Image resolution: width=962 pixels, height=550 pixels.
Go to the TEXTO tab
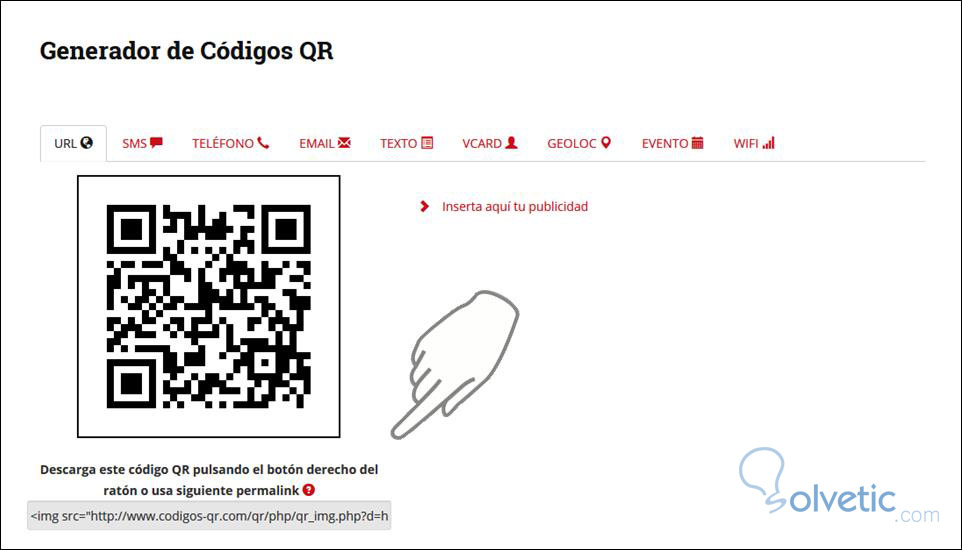pos(407,143)
